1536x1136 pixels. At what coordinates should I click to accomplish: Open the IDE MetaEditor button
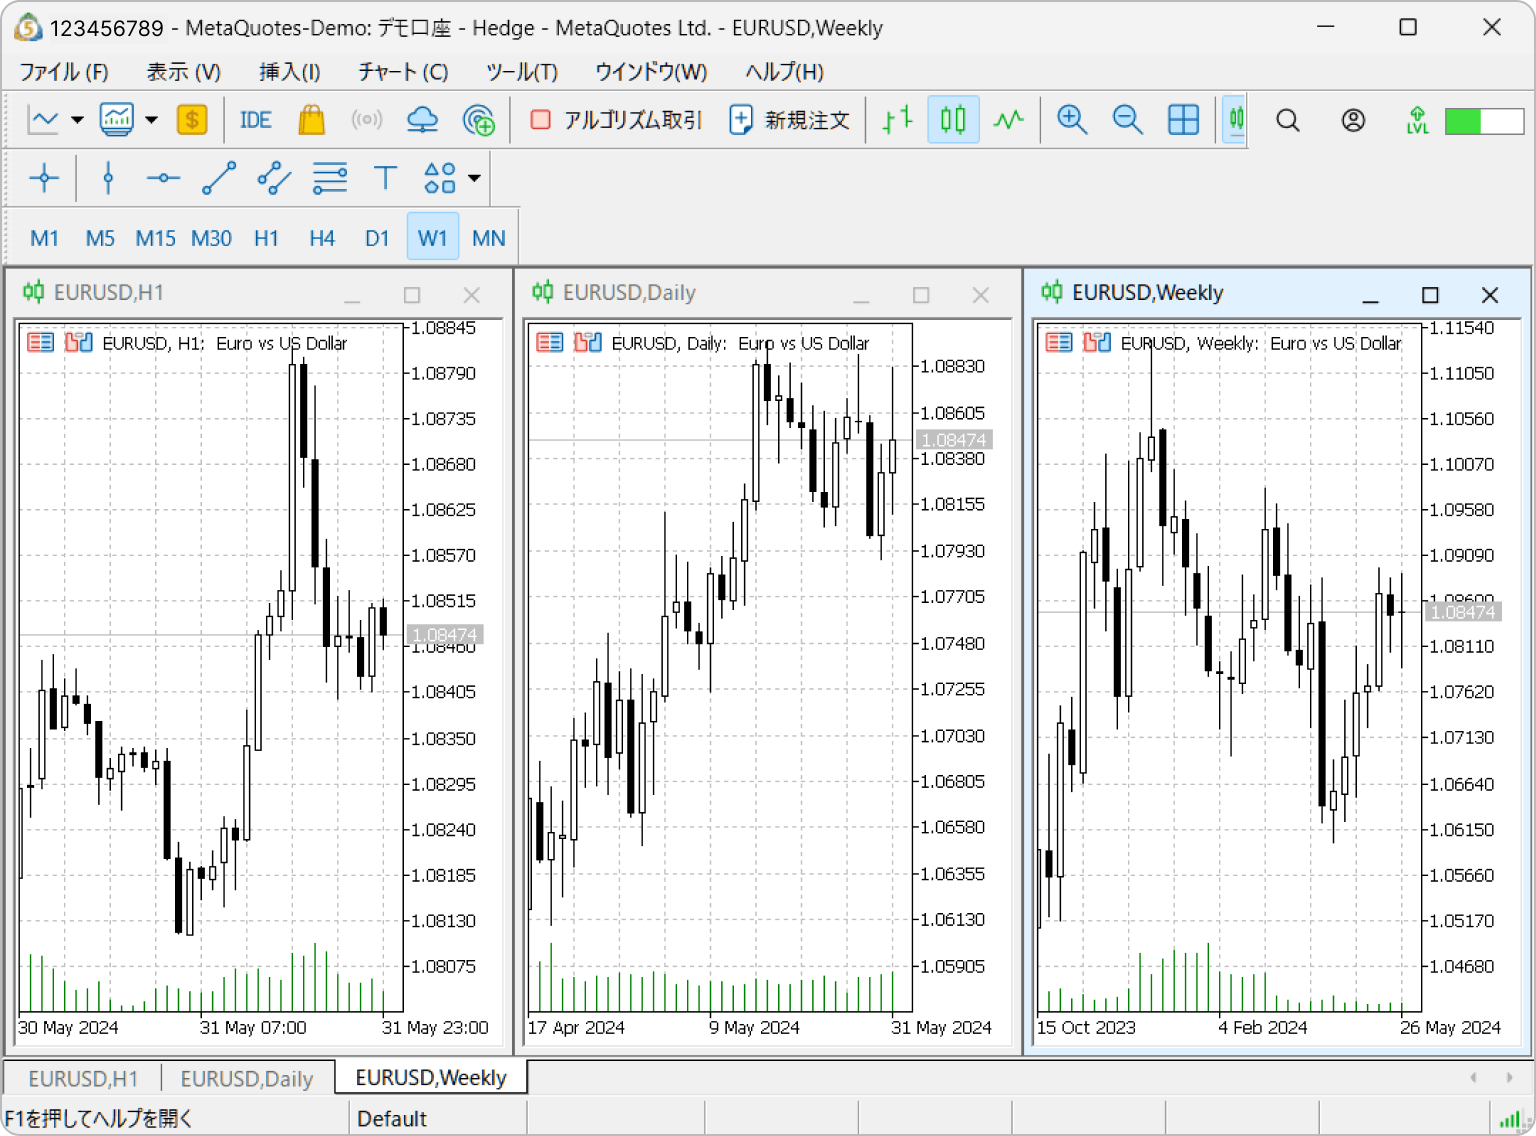[x=255, y=120]
